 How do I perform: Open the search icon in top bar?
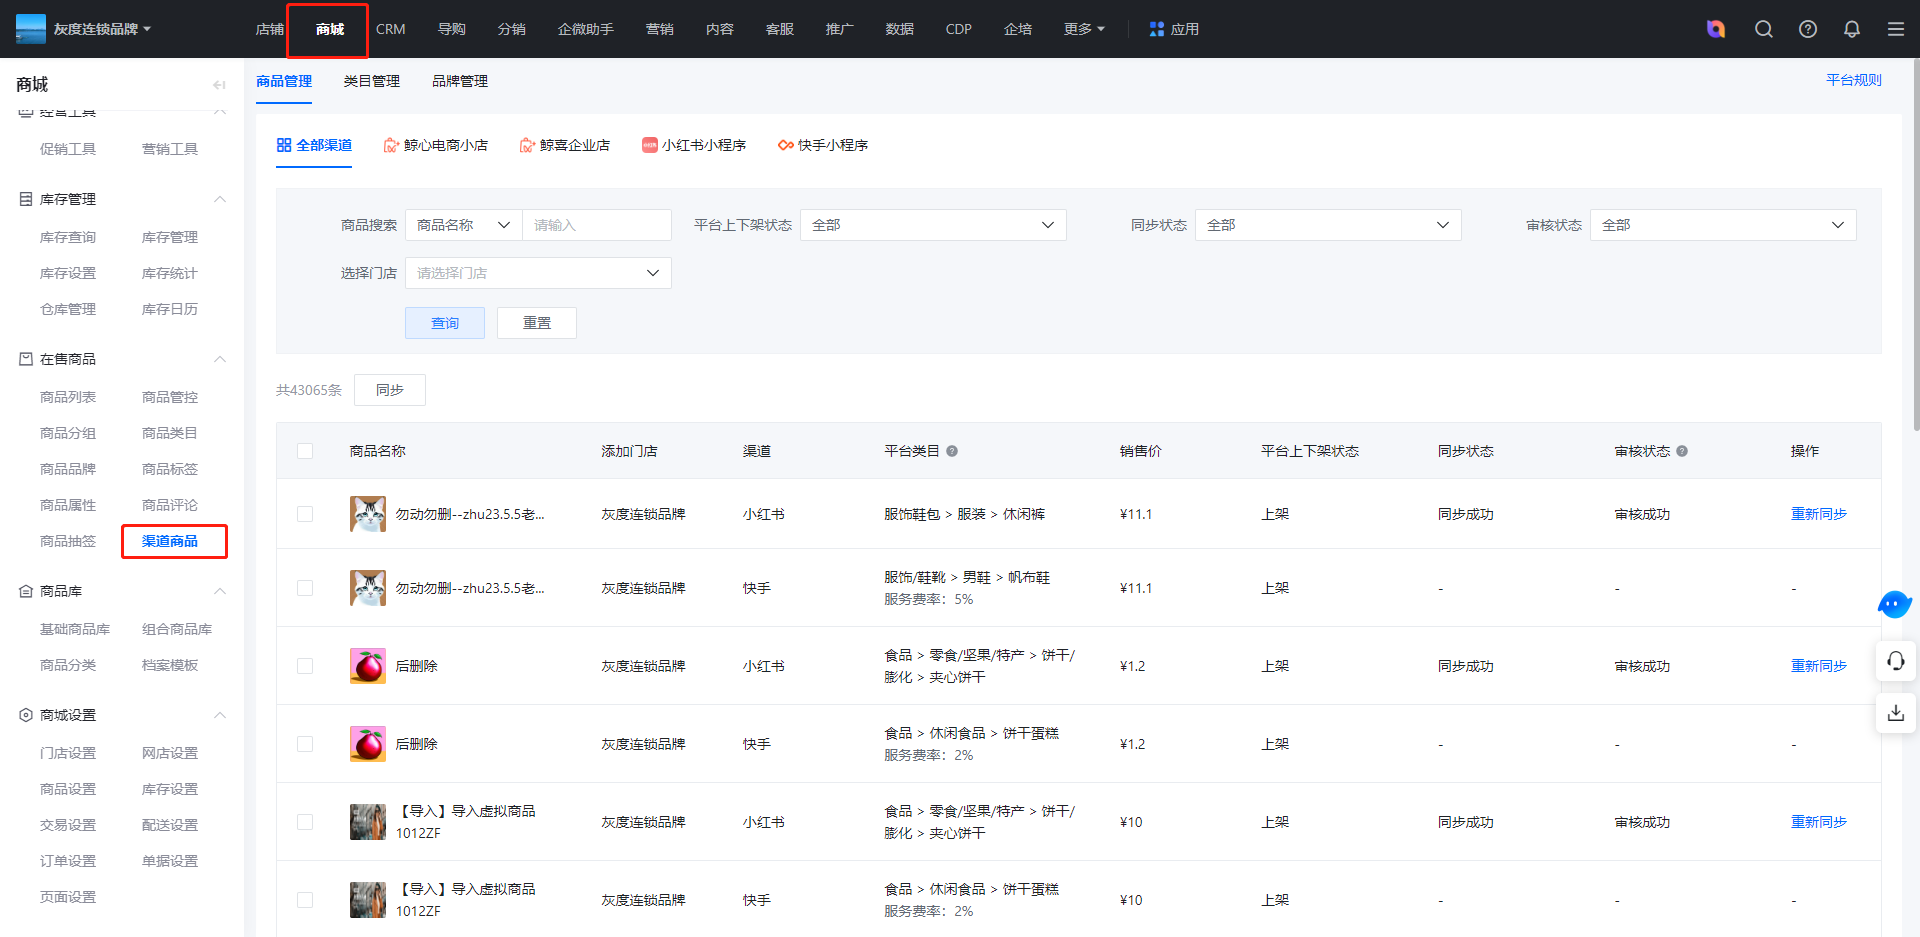pos(1764,29)
